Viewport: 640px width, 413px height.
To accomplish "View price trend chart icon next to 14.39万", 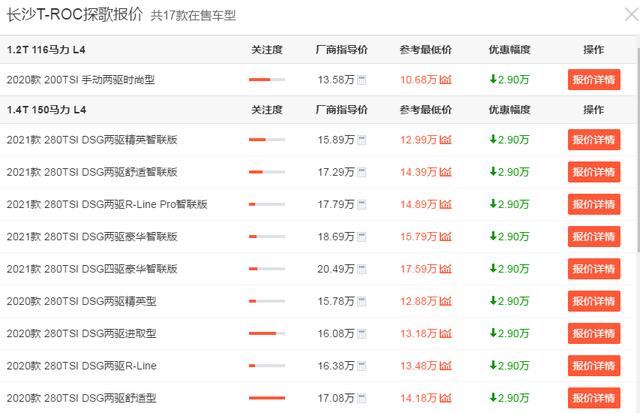I will [446, 172].
